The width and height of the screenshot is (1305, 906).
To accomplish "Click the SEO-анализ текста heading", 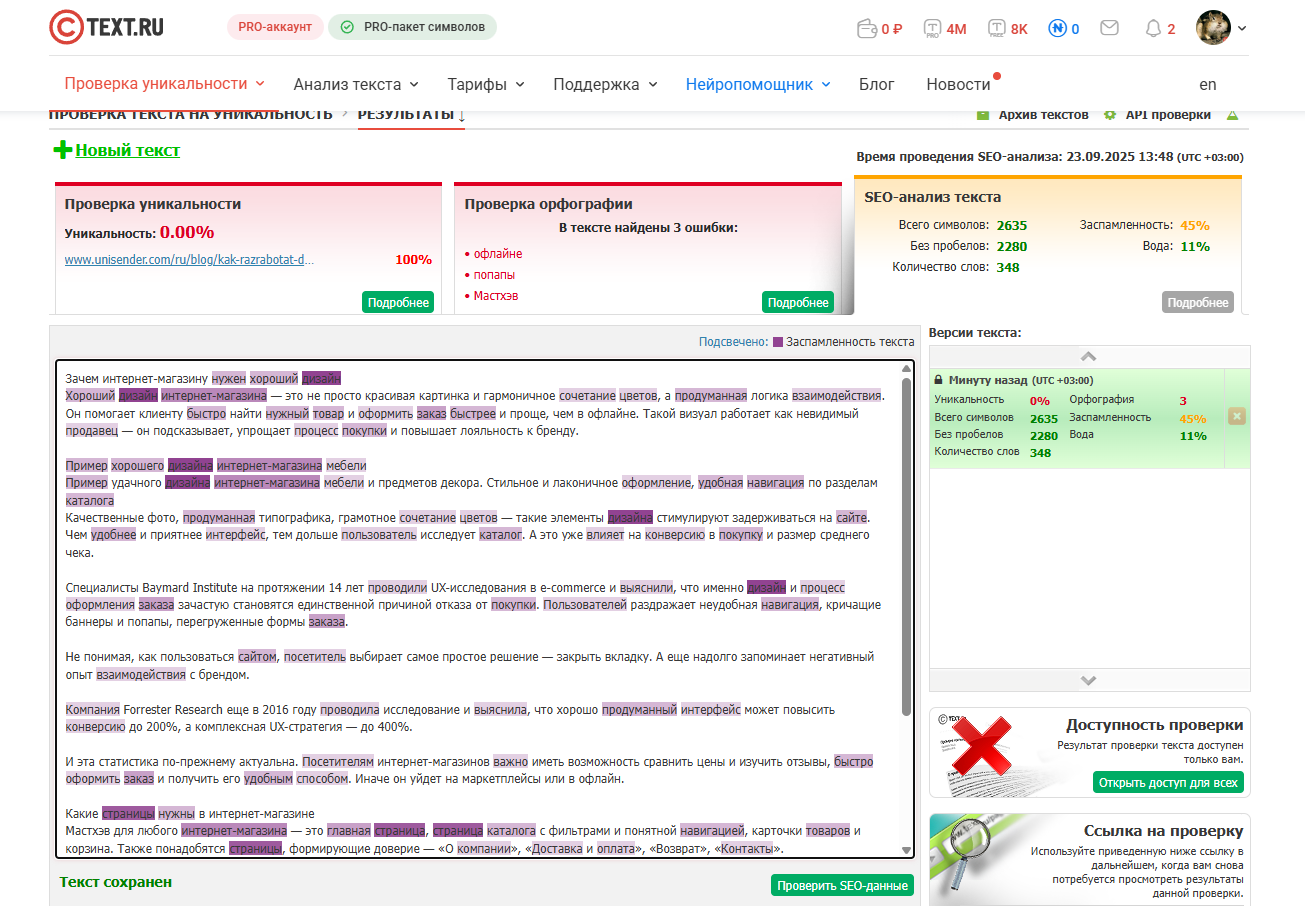I will pos(933,197).
